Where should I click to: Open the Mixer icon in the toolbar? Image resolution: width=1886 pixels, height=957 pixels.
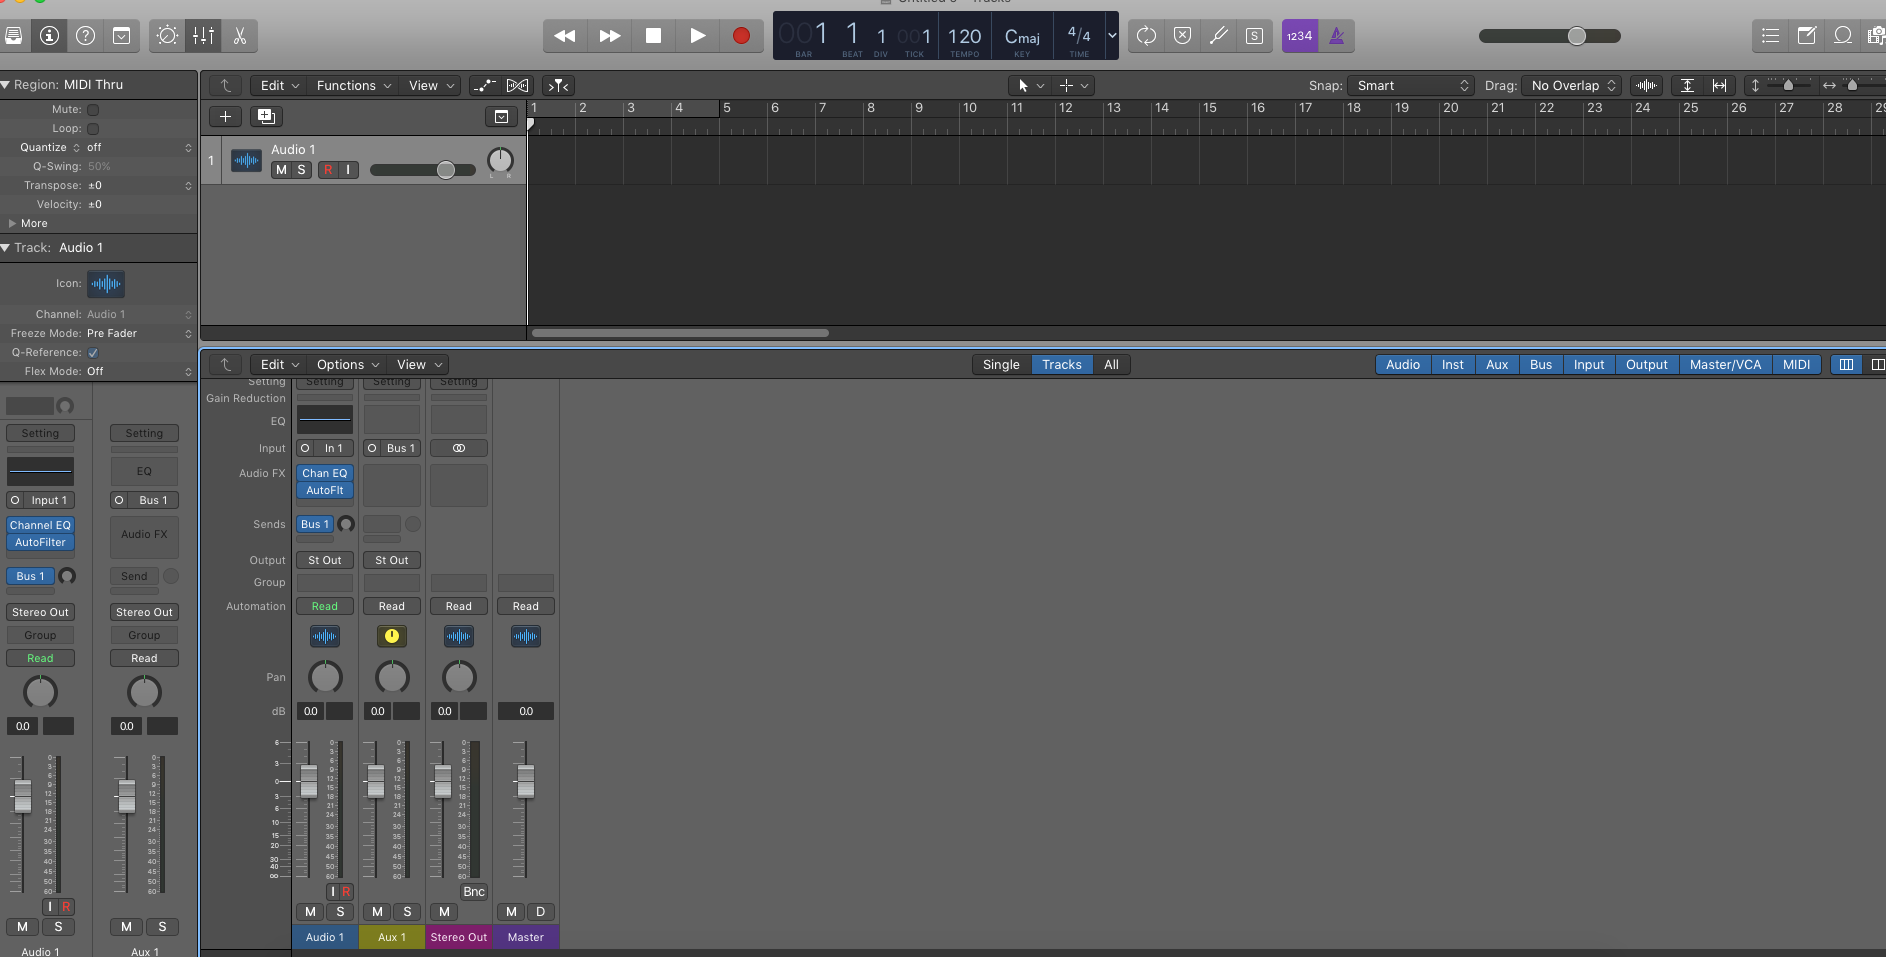[x=204, y=35]
